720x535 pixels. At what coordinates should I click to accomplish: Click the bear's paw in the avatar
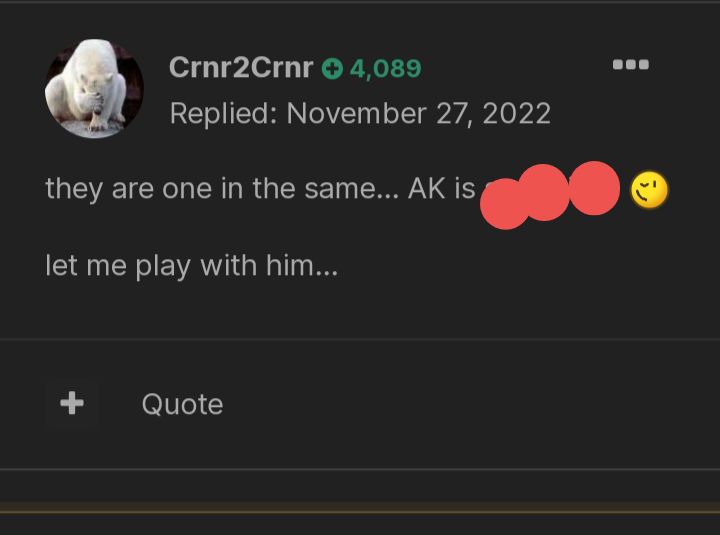pyautogui.click(x=95, y=103)
